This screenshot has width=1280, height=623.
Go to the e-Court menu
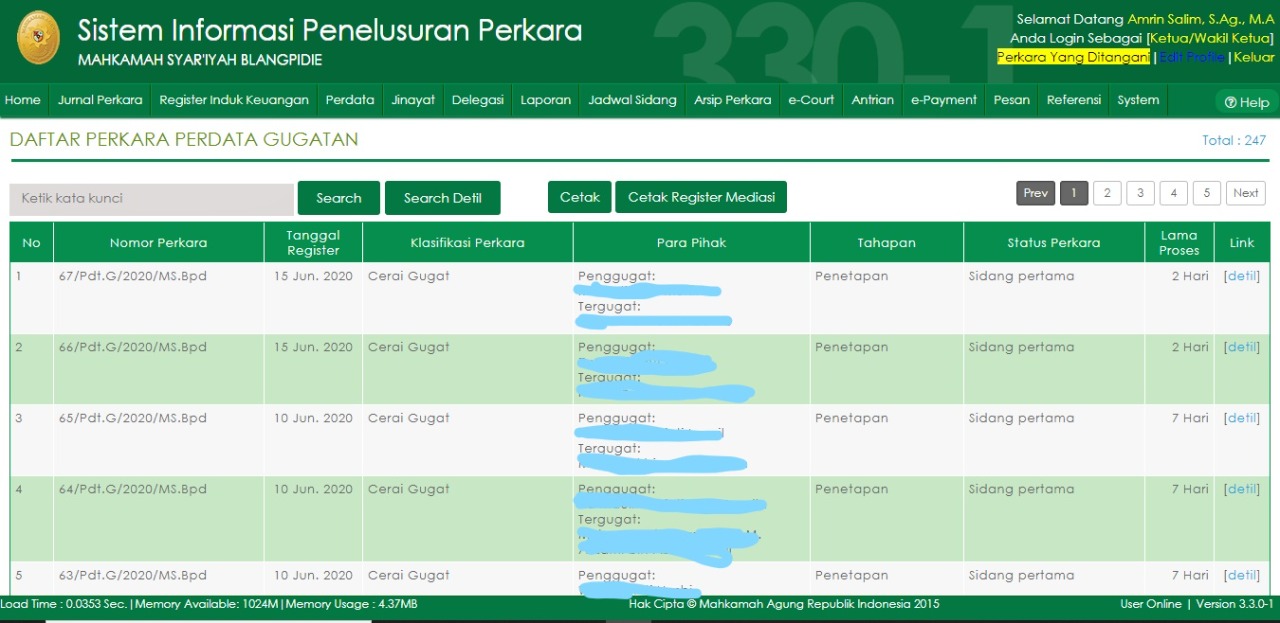[x=811, y=100]
